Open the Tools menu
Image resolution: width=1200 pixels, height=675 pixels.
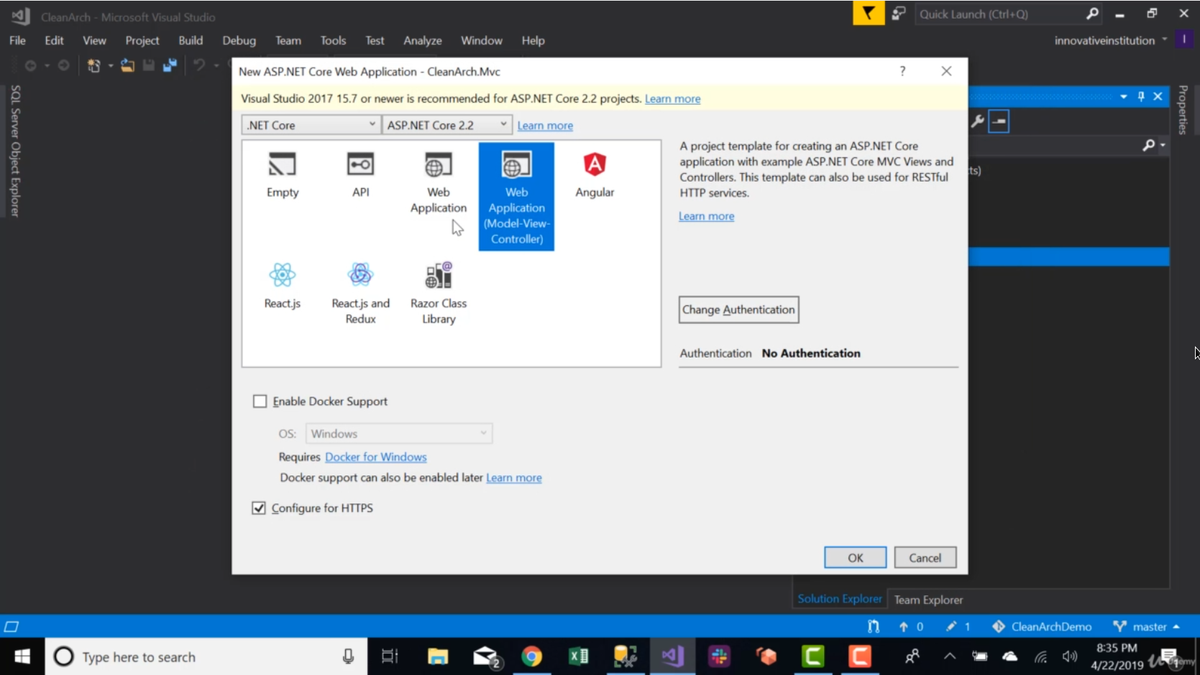[x=333, y=40]
